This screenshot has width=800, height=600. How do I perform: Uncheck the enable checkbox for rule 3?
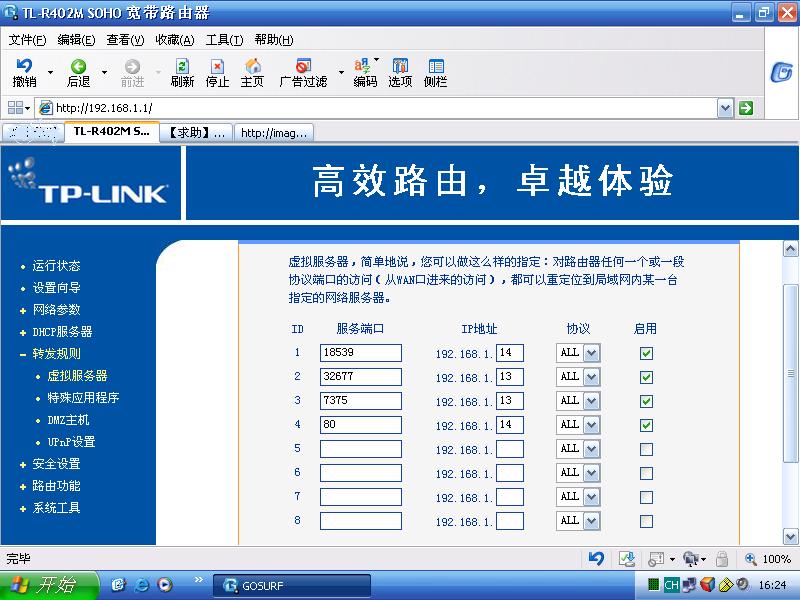click(646, 401)
